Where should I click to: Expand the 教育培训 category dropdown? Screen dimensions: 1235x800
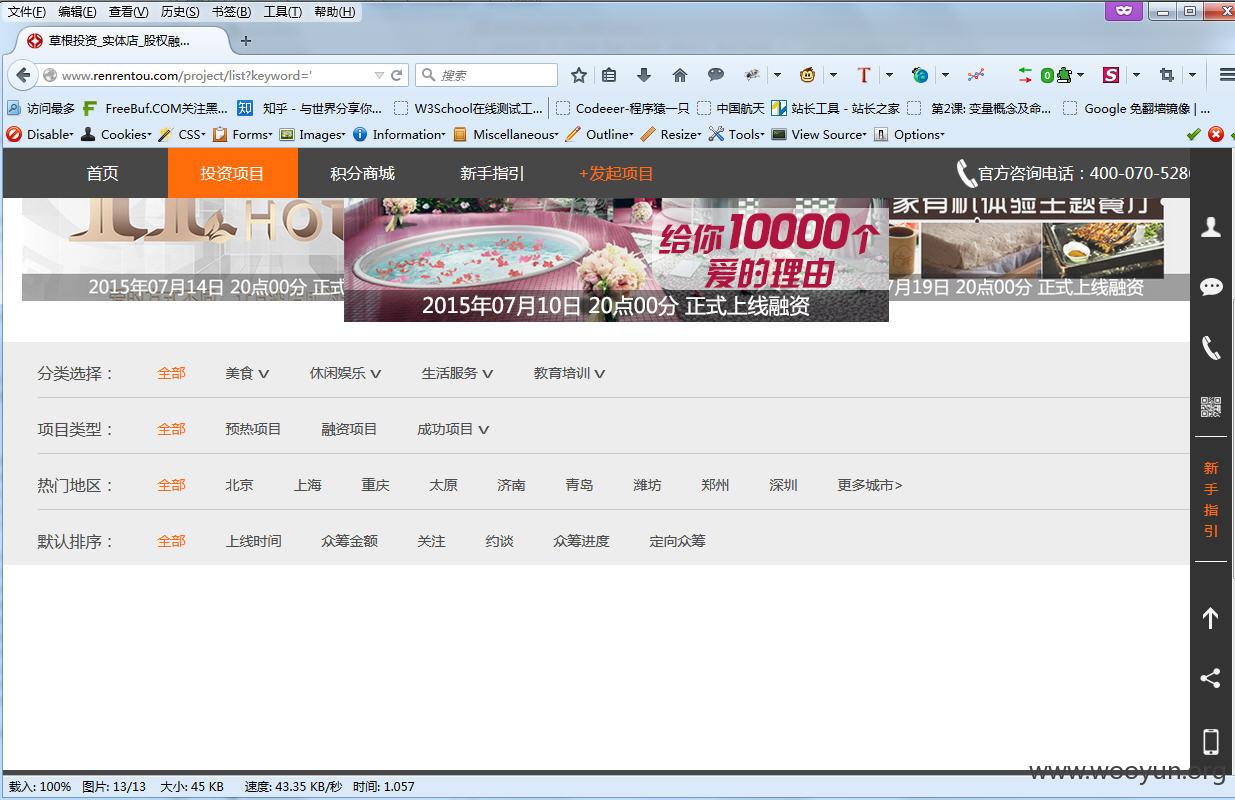[569, 373]
